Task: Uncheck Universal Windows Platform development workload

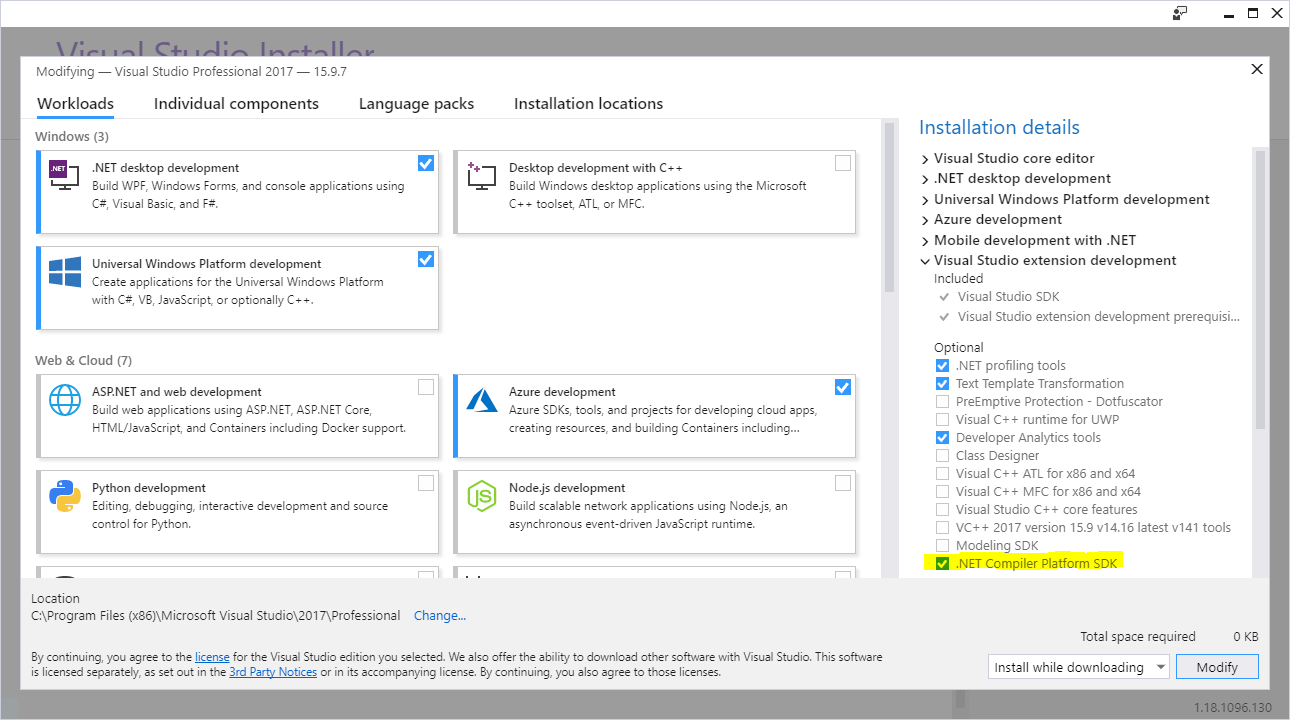Action: click(426, 259)
